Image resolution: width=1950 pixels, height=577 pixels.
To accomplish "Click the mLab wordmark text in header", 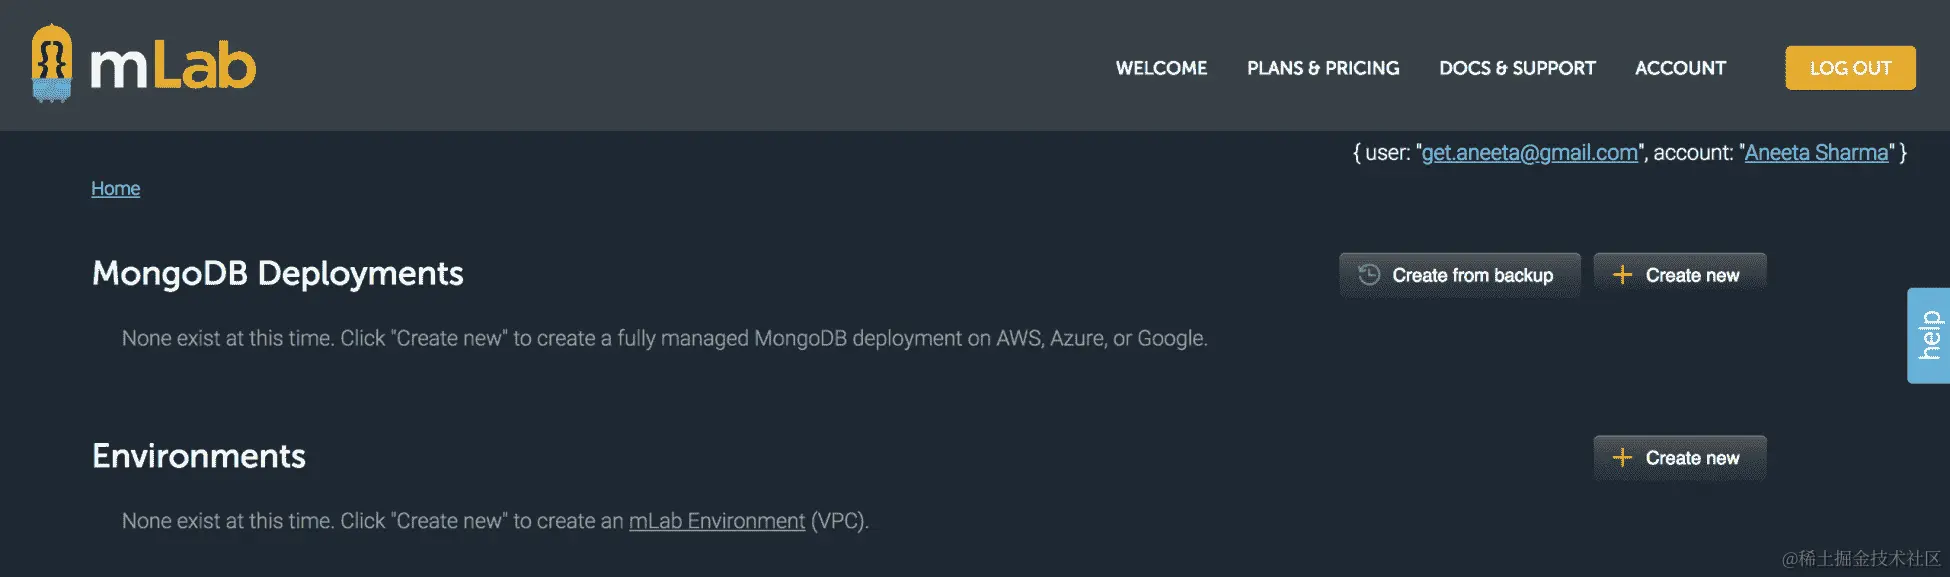I will [174, 68].
